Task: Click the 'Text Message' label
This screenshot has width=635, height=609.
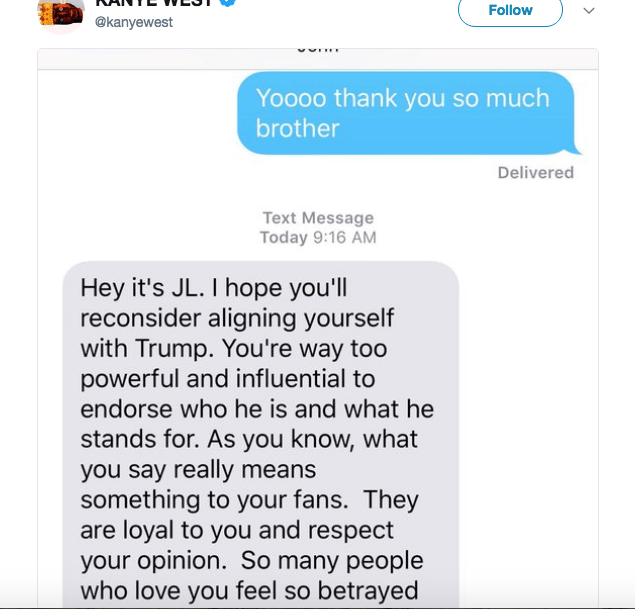Action: point(317,218)
